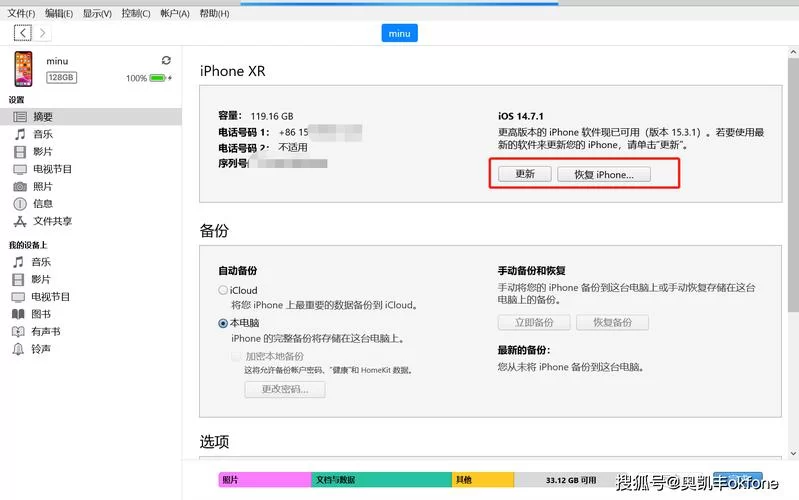The height and width of the screenshot is (500, 799).
Task: Click the 最新的备份: label
Action: click(x=524, y=350)
